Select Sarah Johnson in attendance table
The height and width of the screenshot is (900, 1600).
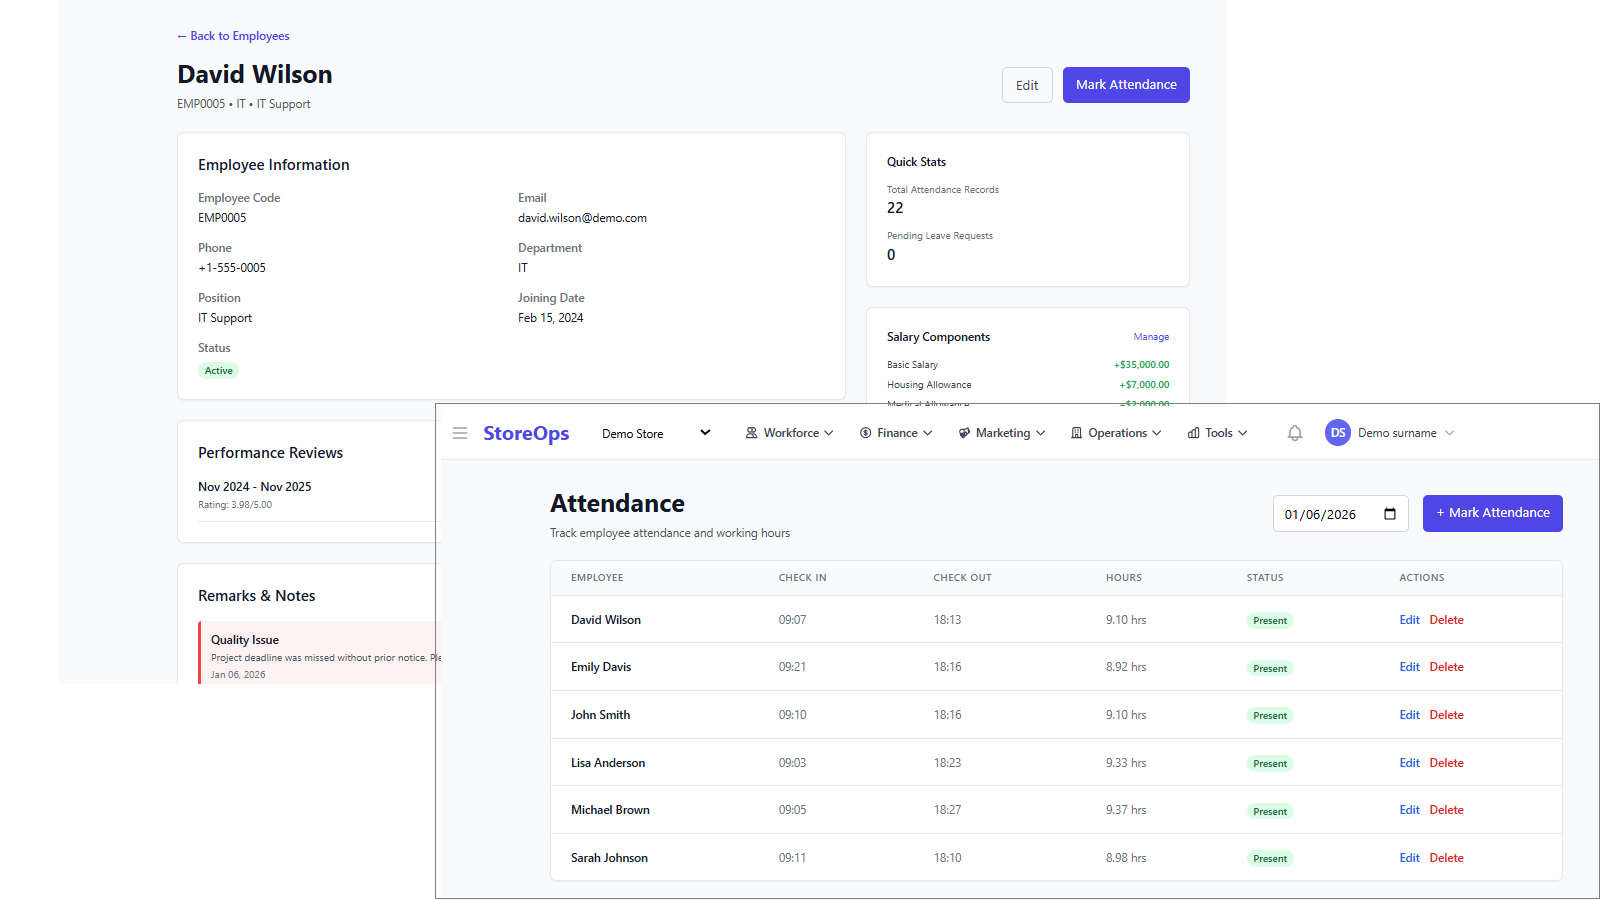click(x=609, y=858)
